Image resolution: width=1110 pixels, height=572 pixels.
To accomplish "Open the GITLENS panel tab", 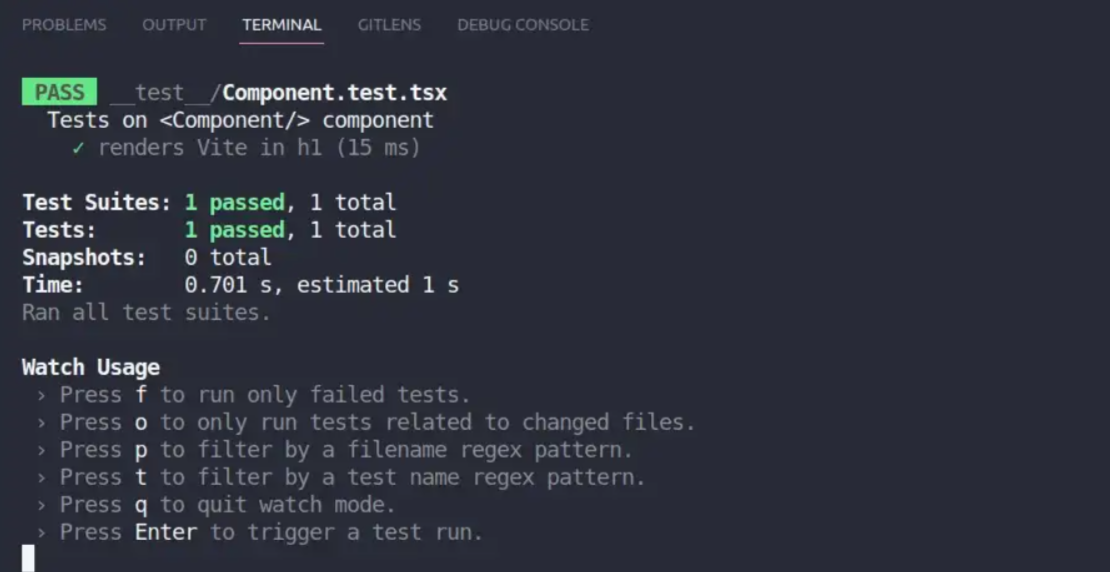I will [389, 25].
